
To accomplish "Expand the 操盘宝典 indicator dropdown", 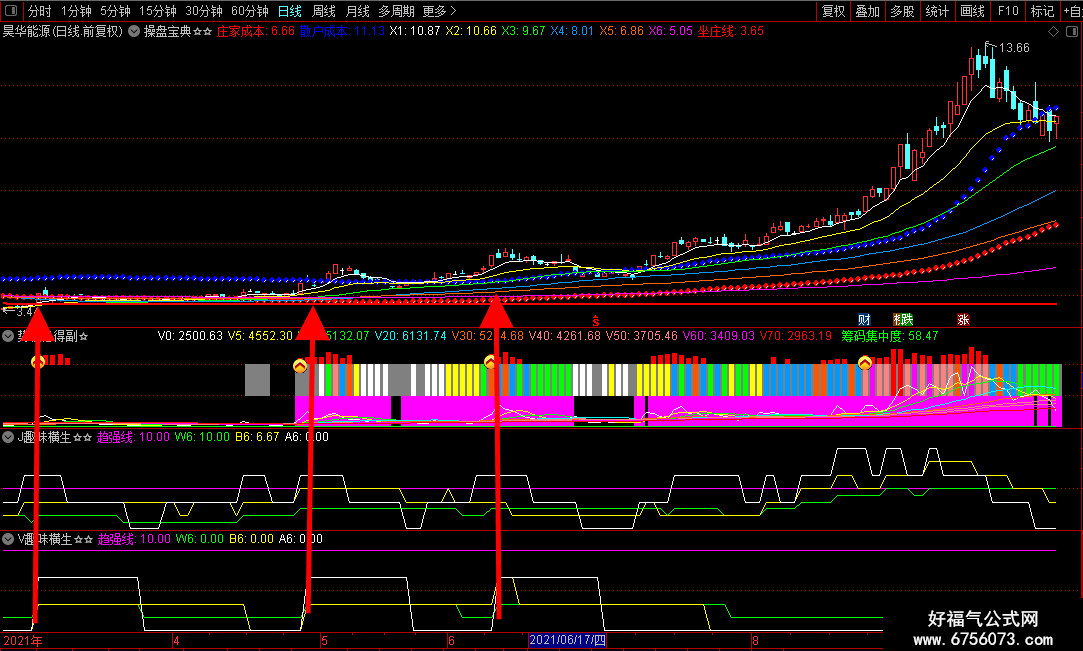I will click(x=134, y=31).
